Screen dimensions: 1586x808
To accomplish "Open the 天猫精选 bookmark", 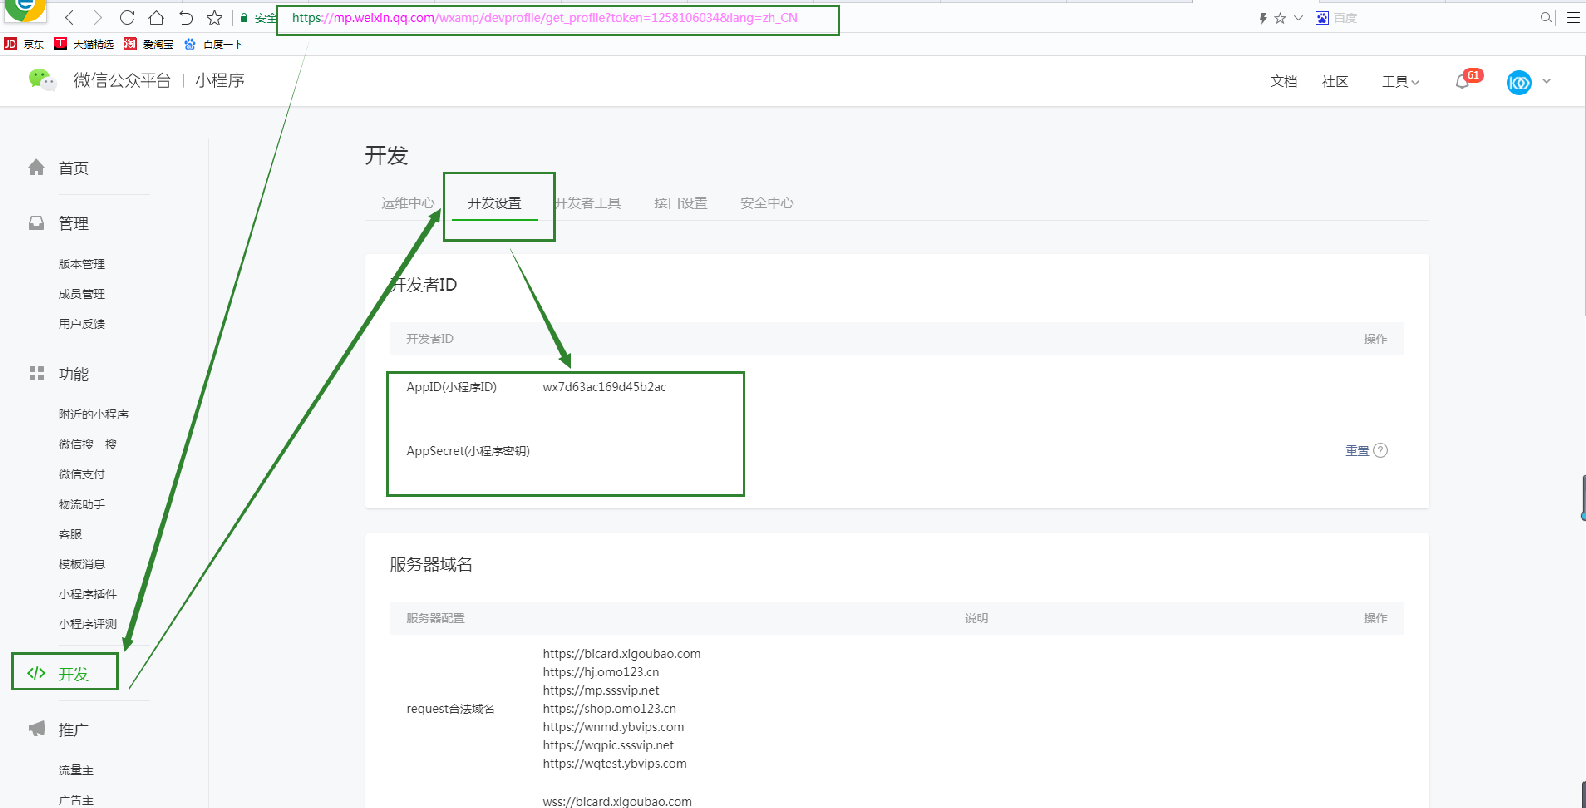I will point(84,44).
